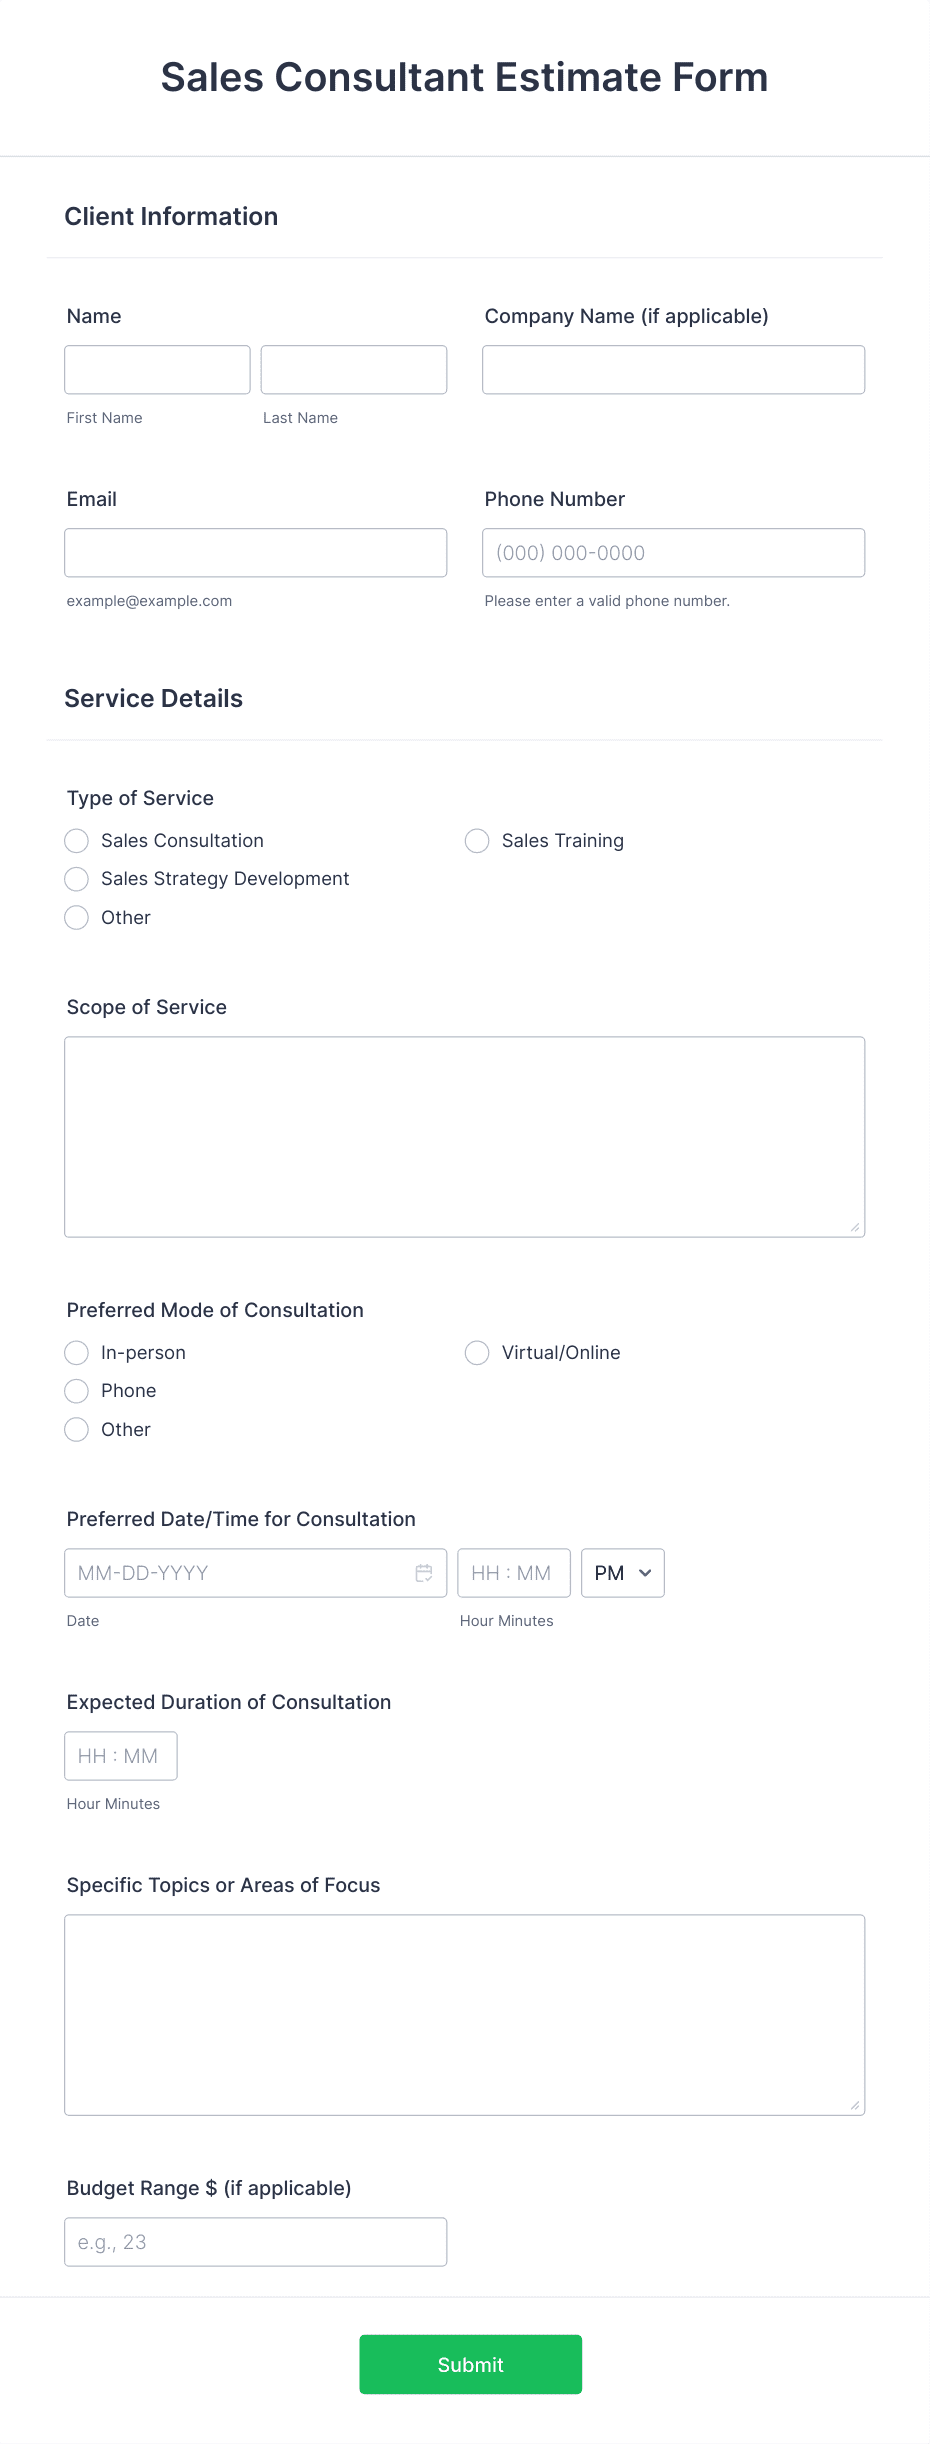The image size is (930, 2444).
Task: Pick Phone as consultation mode
Action: click(76, 1390)
